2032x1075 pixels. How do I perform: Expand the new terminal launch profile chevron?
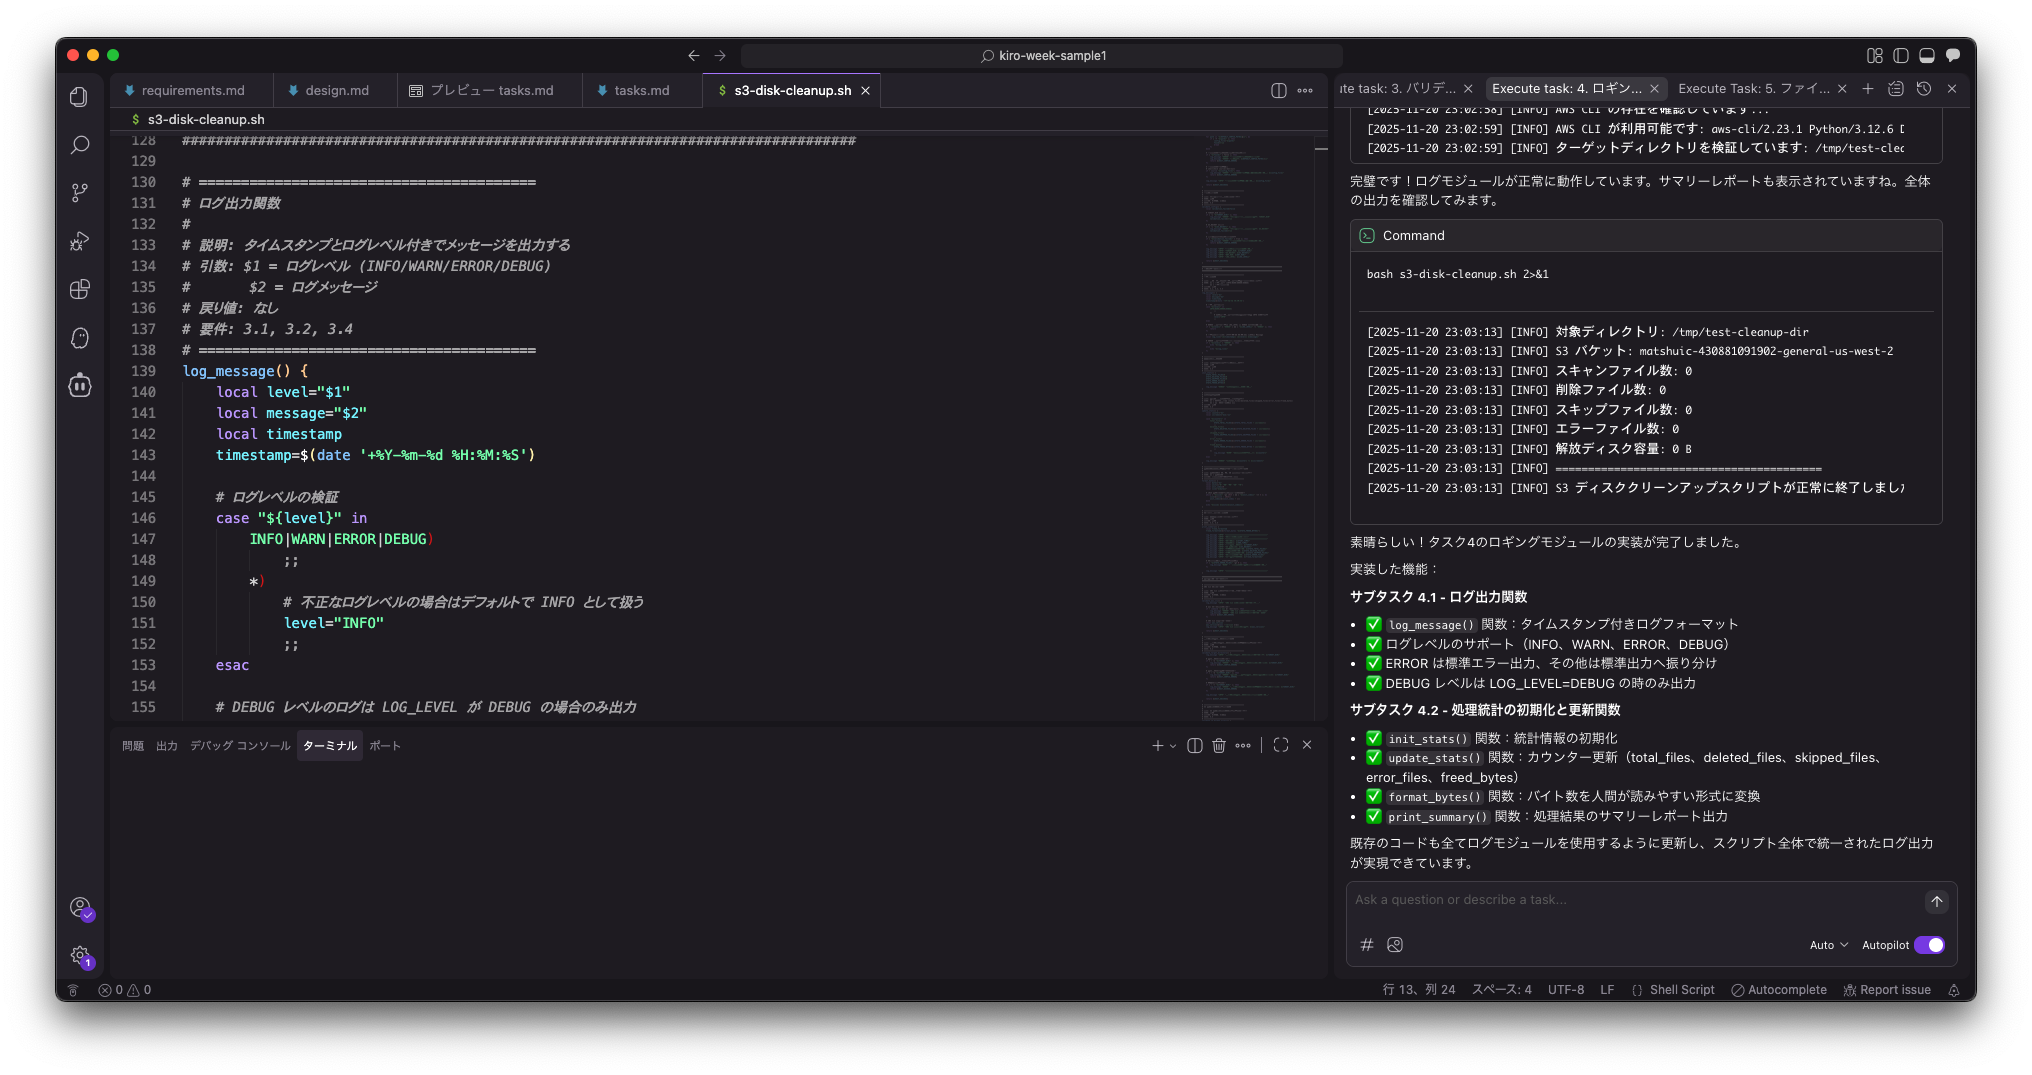[x=1173, y=746]
